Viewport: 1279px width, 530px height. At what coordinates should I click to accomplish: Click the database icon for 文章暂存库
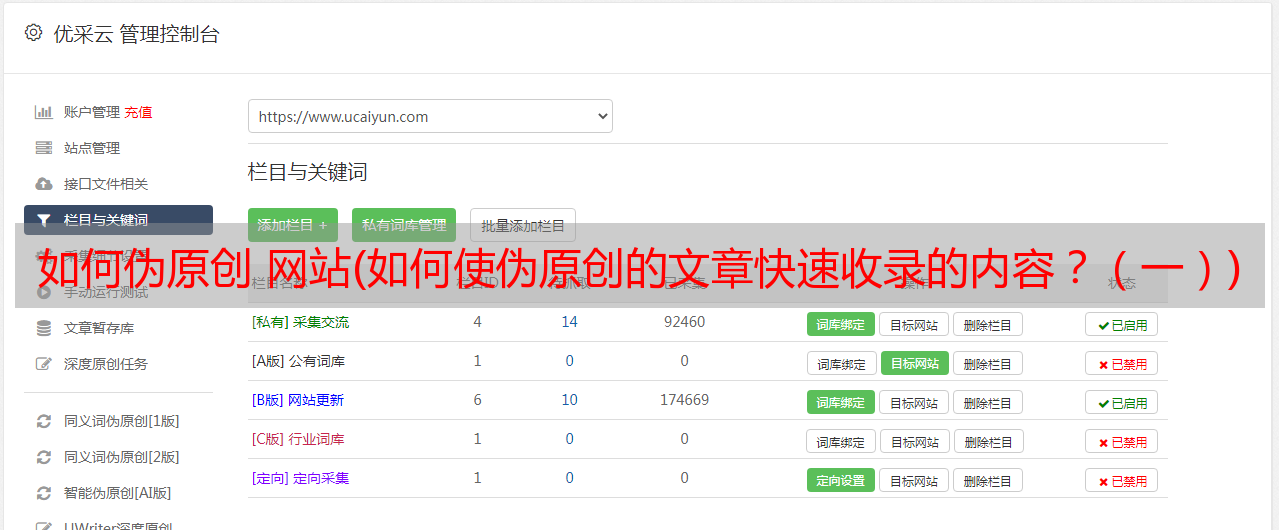[43, 328]
